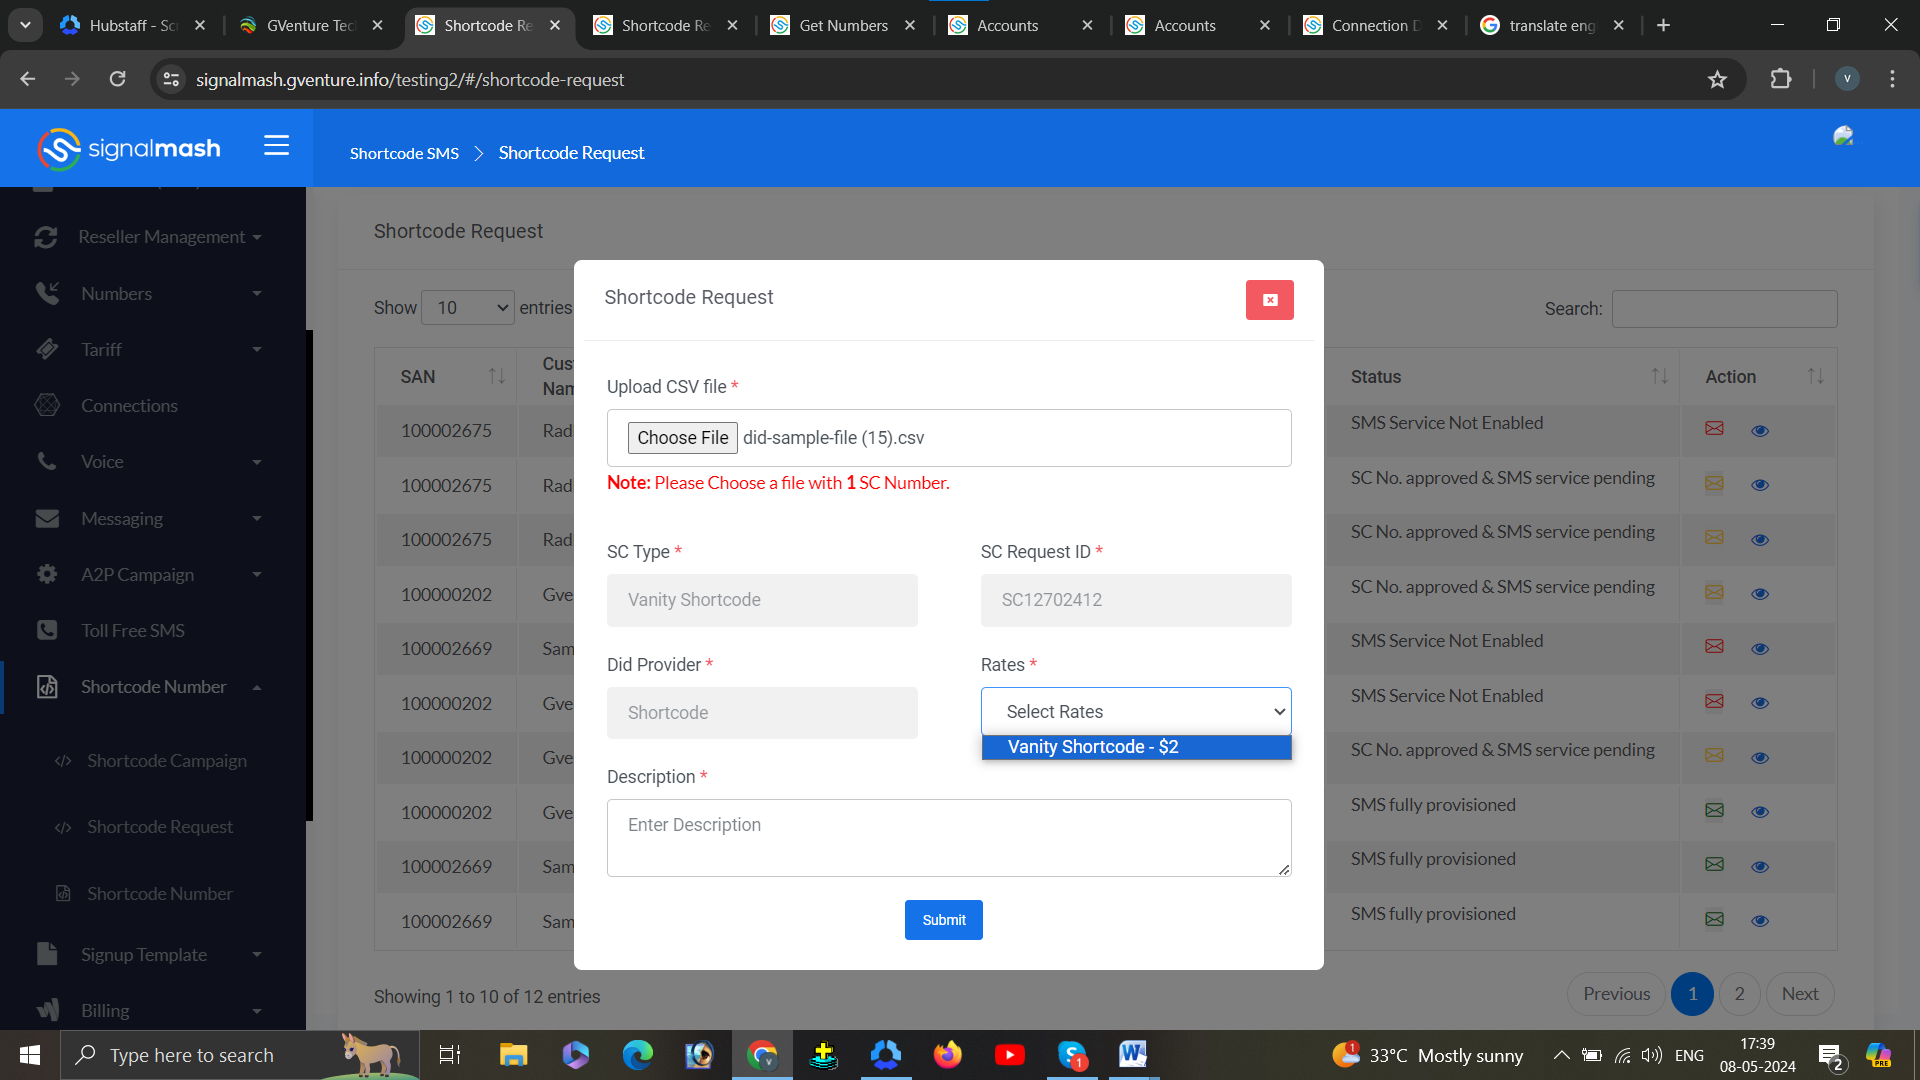Image resolution: width=1920 pixels, height=1080 pixels.
Task: Click yellow envelope icon in seventh row
Action: [x=1714, y=756]
